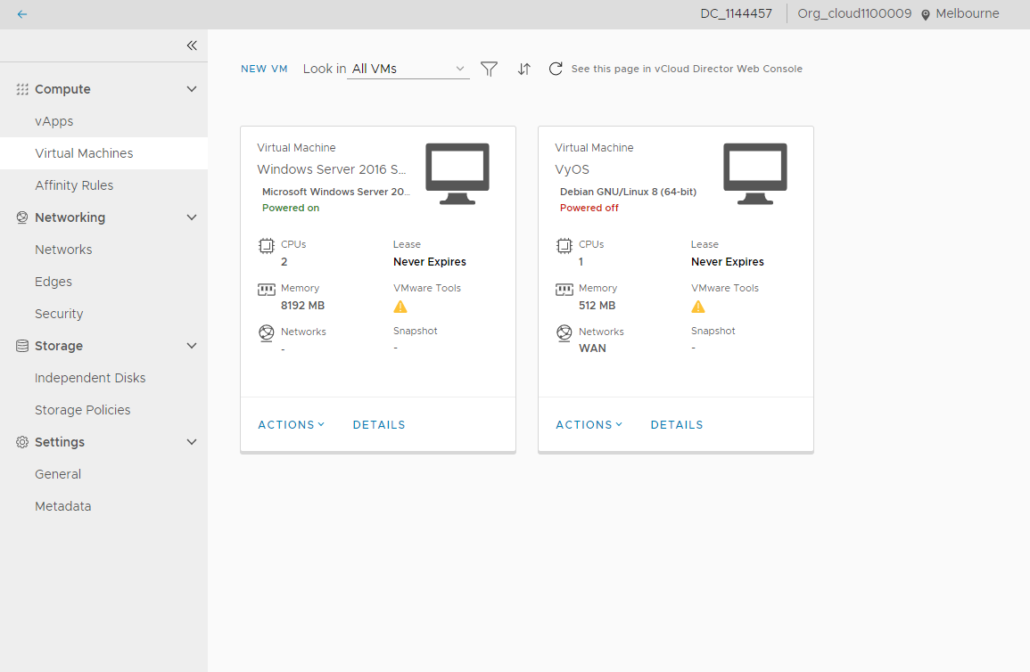Screen dimensions: 1030x672
Task: Click the 8192 MB memory value
Action: (x=303, y=305)
